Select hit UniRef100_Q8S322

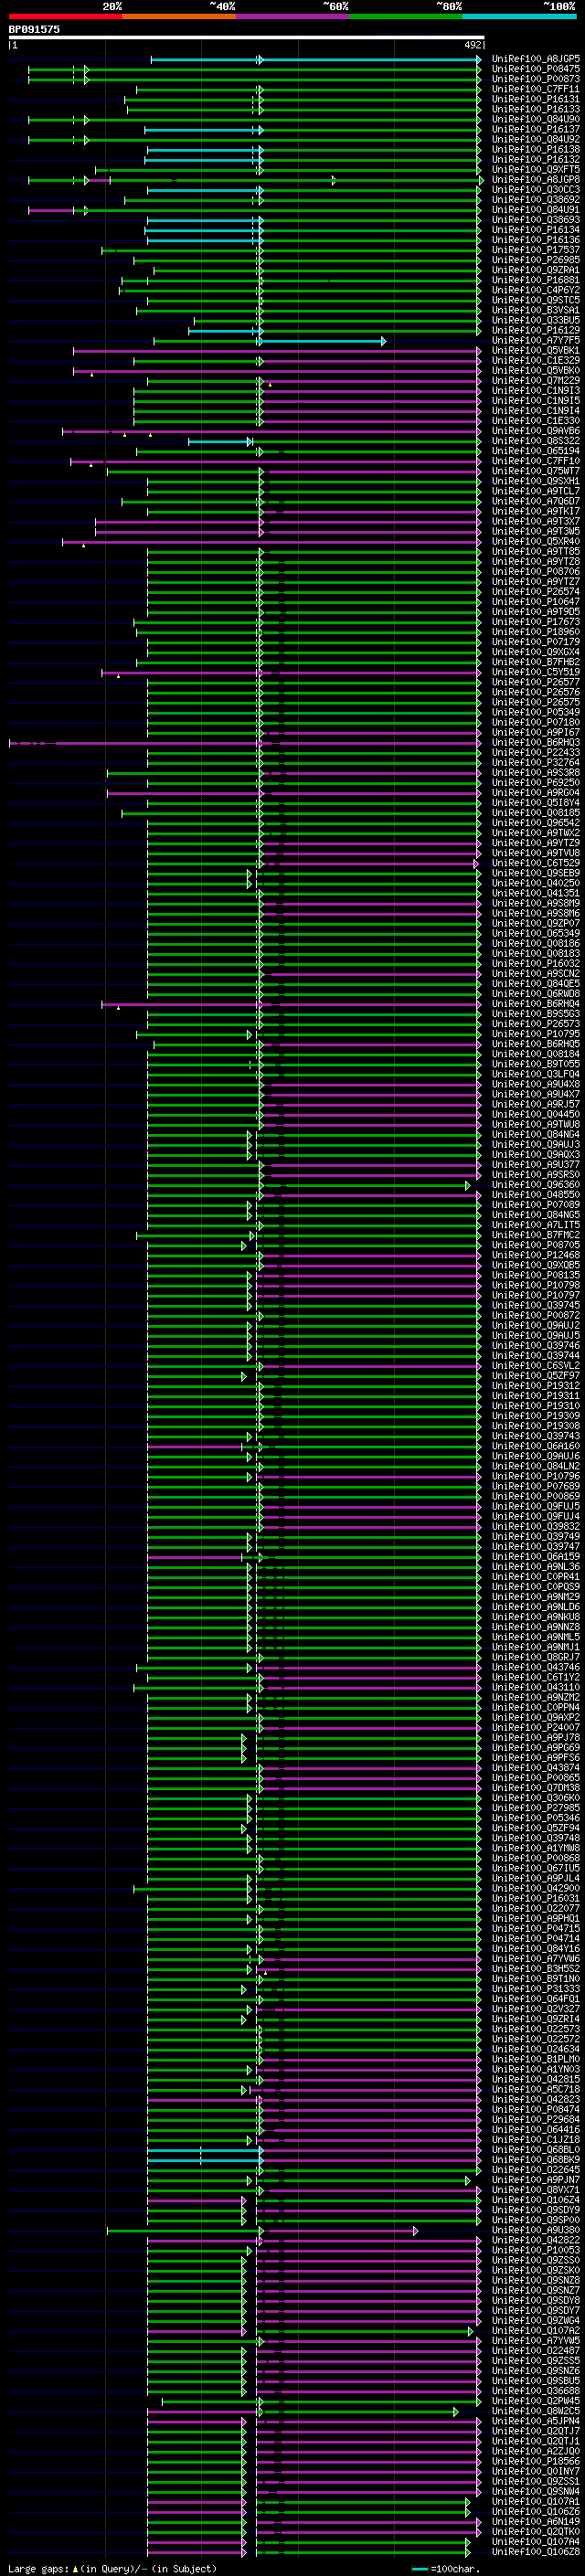tap(535, 441)
